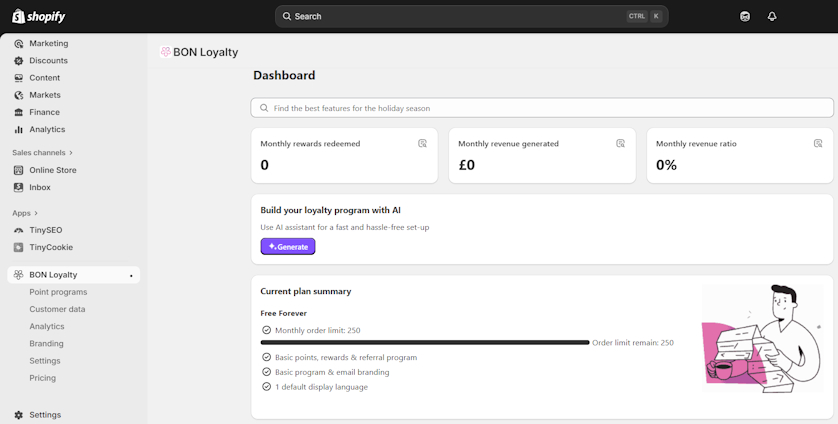Open Pricing submenu
The height and width of the screenshot is (424, 838).
(x=43, y=377)
